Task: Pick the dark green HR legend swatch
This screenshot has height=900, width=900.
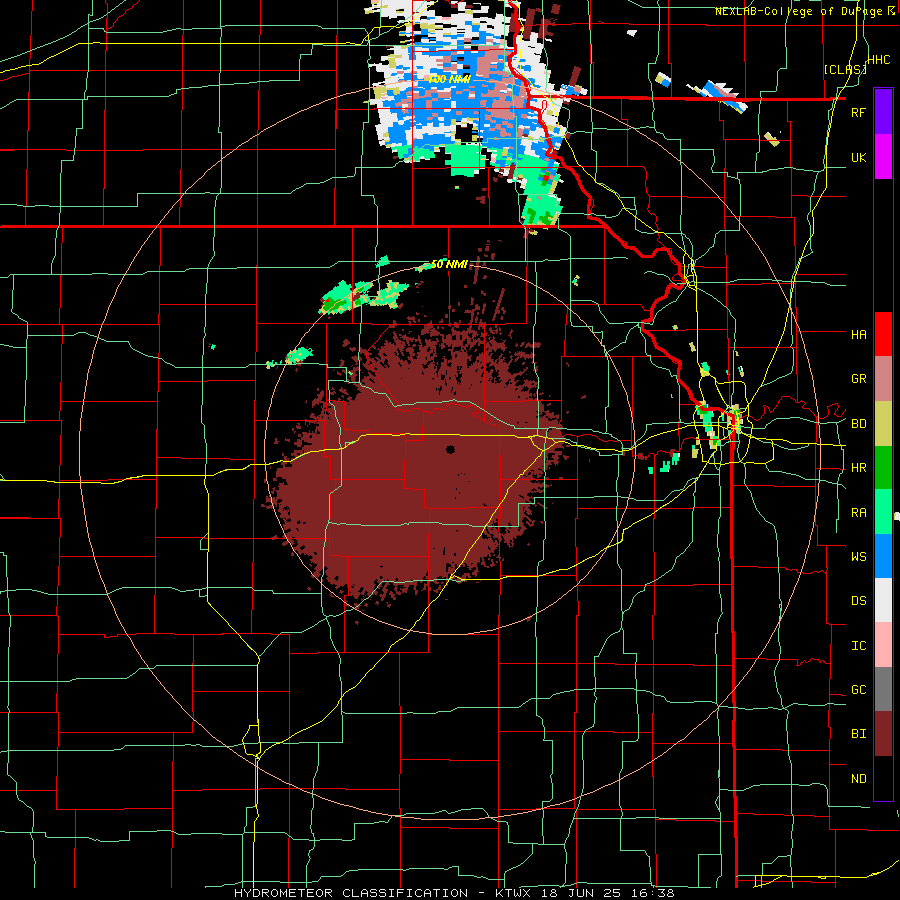Action: point(883,467)
